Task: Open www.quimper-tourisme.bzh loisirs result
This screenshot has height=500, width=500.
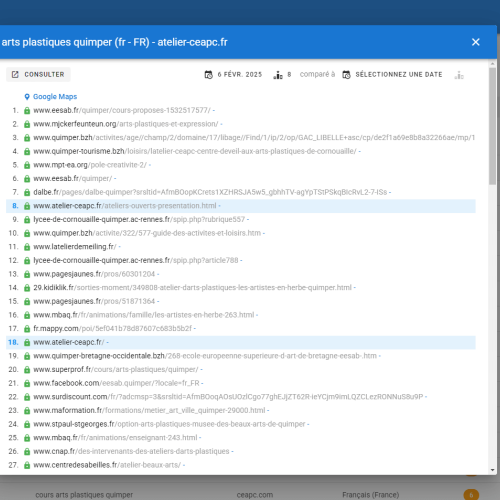Action: click(x=195, y=151)
